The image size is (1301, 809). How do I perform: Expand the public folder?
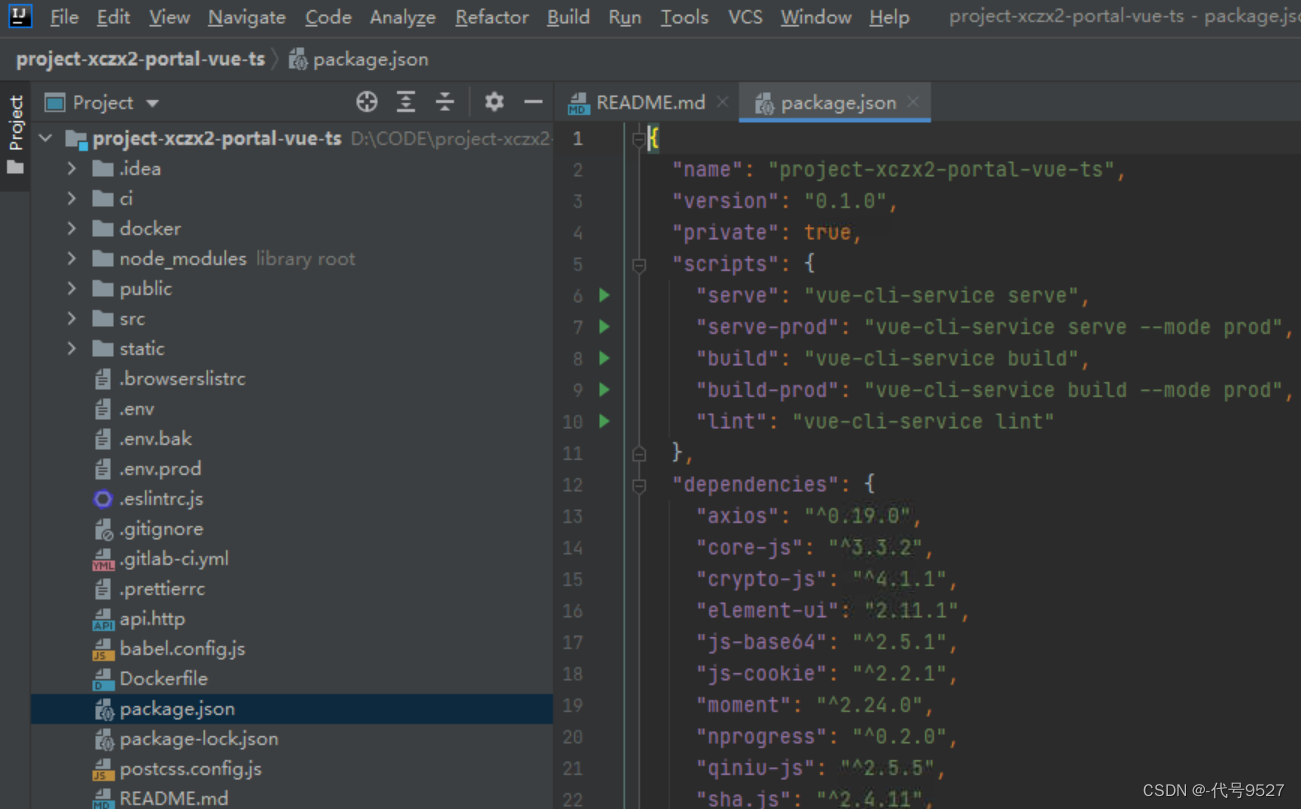[72, 289]
